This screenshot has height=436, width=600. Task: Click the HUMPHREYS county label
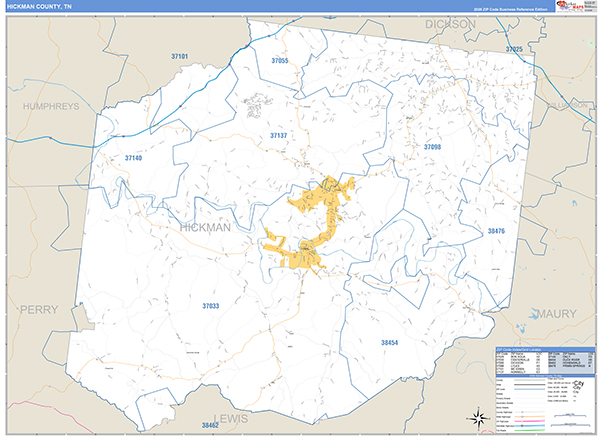(x=51, y=106)
